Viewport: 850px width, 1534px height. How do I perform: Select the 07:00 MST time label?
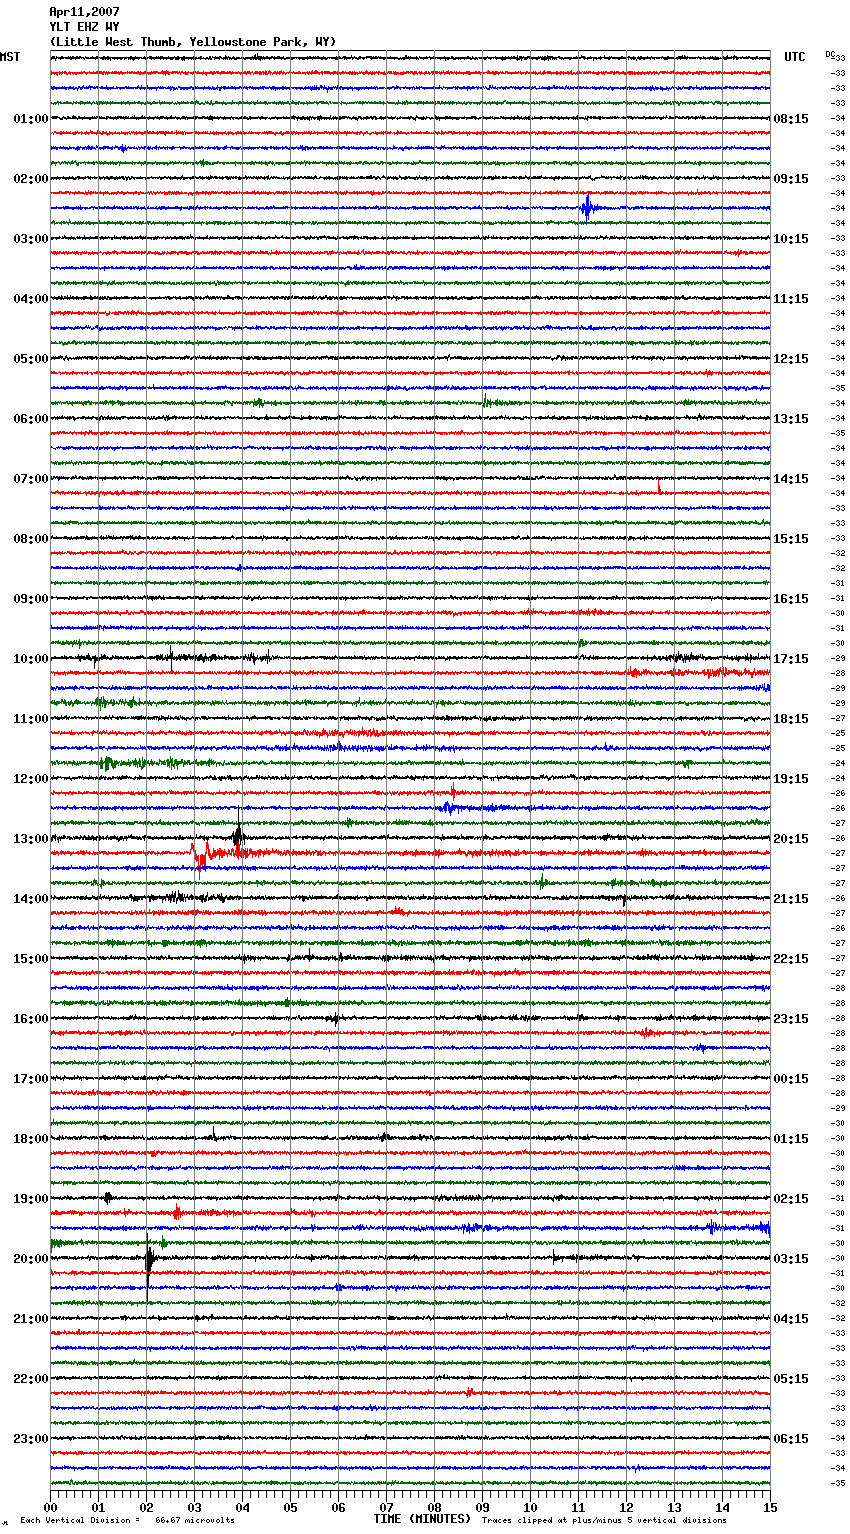(30, 479)
